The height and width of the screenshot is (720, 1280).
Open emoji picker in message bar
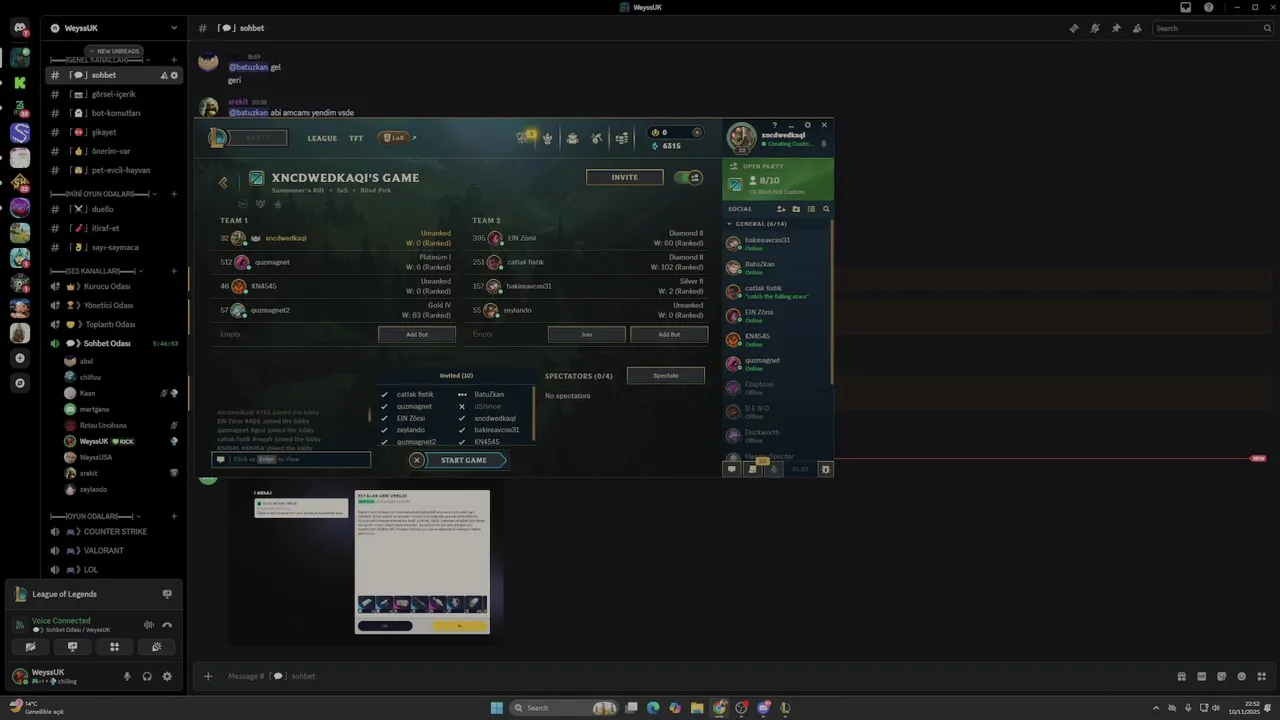point(1242,676)
